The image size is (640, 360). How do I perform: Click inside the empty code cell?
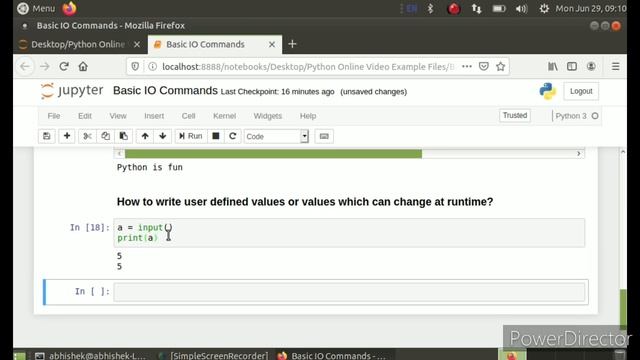coord(349,292)
